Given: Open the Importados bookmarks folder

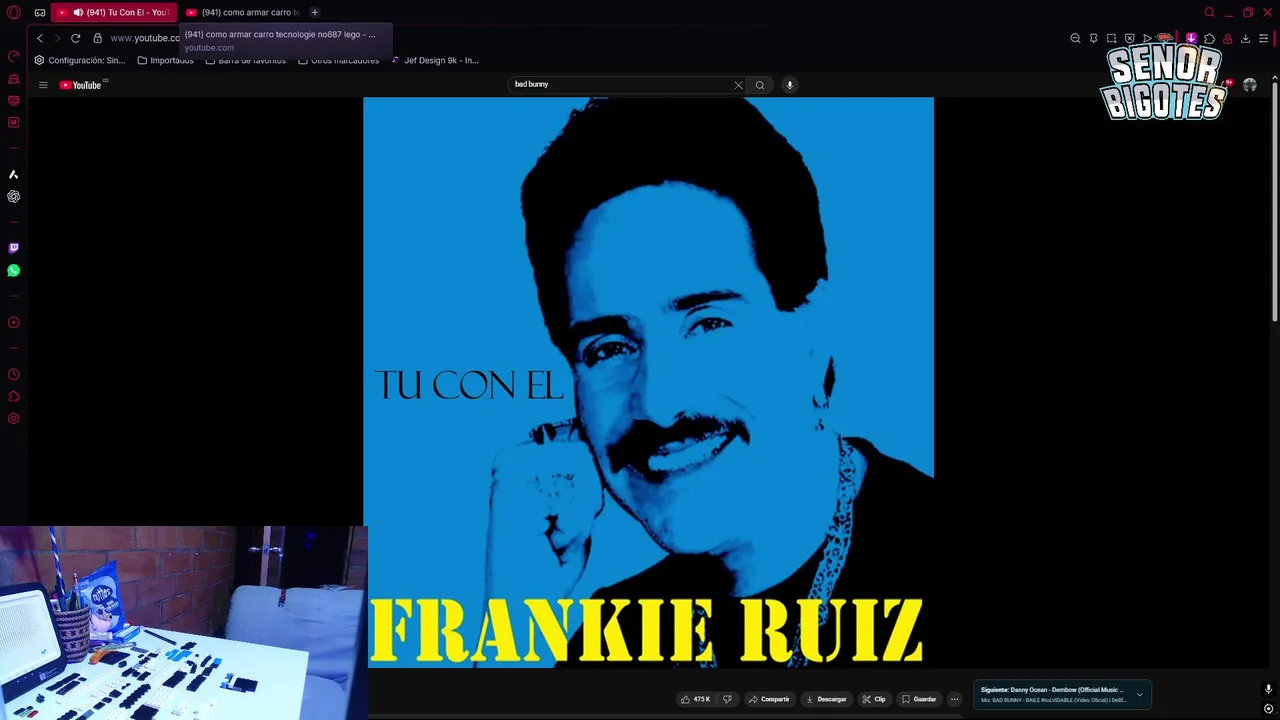Looking at the screenshot, I should 165,60.
